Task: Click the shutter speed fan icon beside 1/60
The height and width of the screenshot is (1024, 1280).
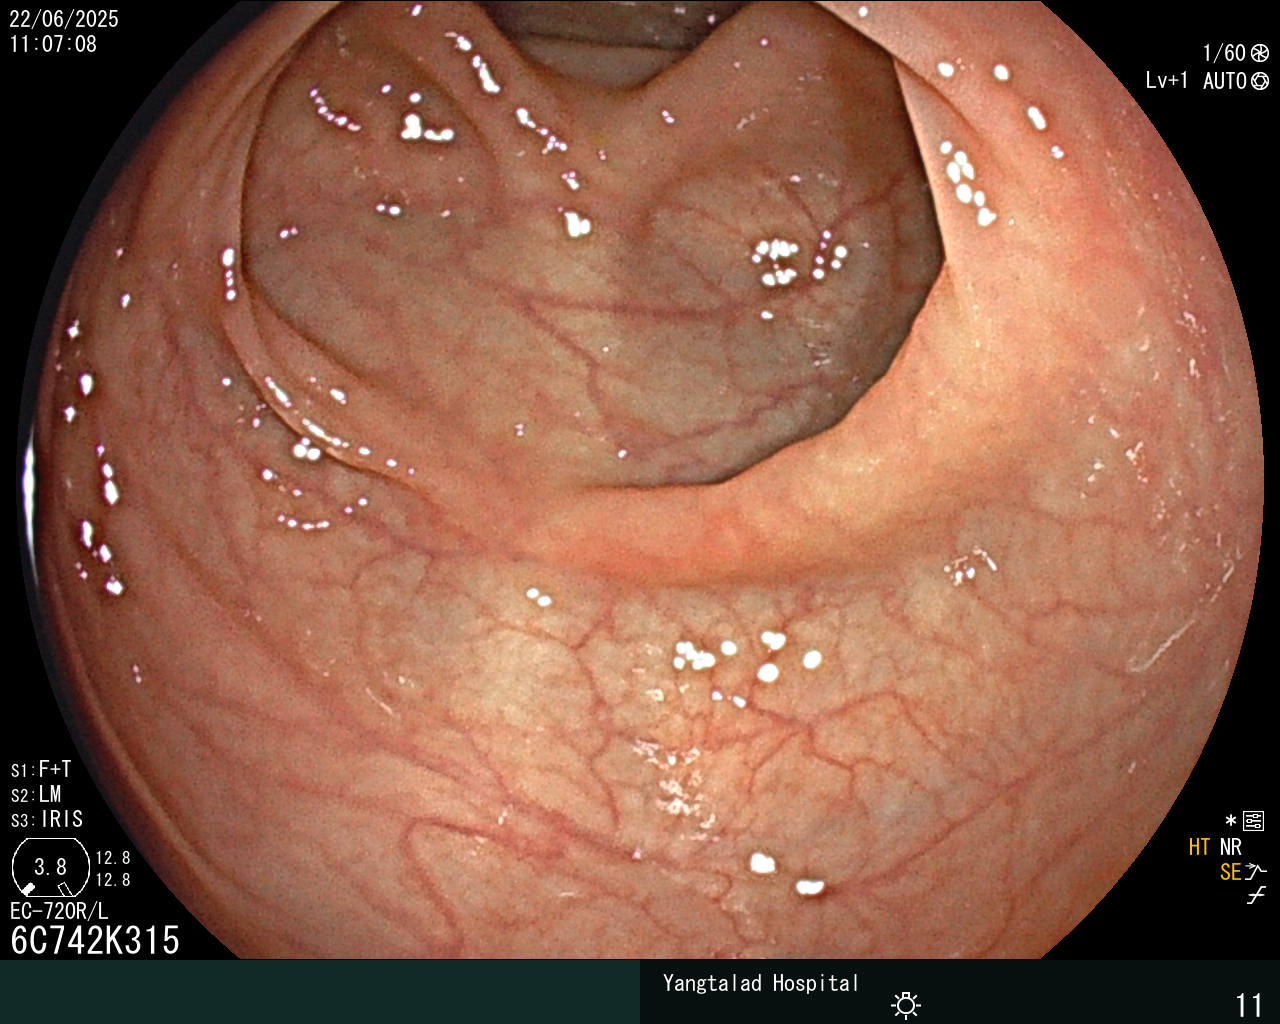Action: 1260,53
